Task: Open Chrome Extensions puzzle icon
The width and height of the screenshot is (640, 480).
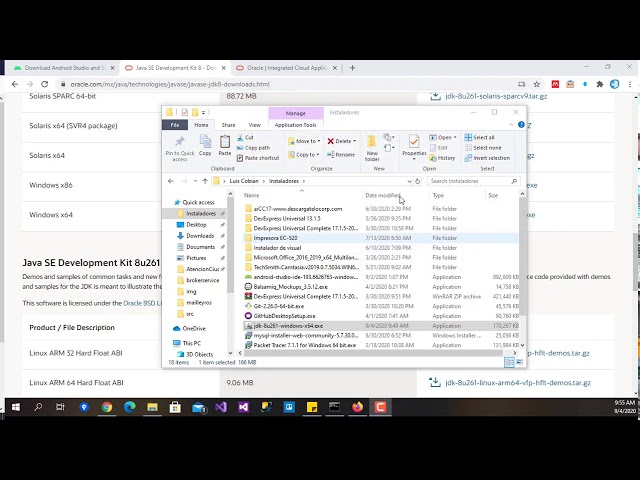Action: [x=600, y=84]
